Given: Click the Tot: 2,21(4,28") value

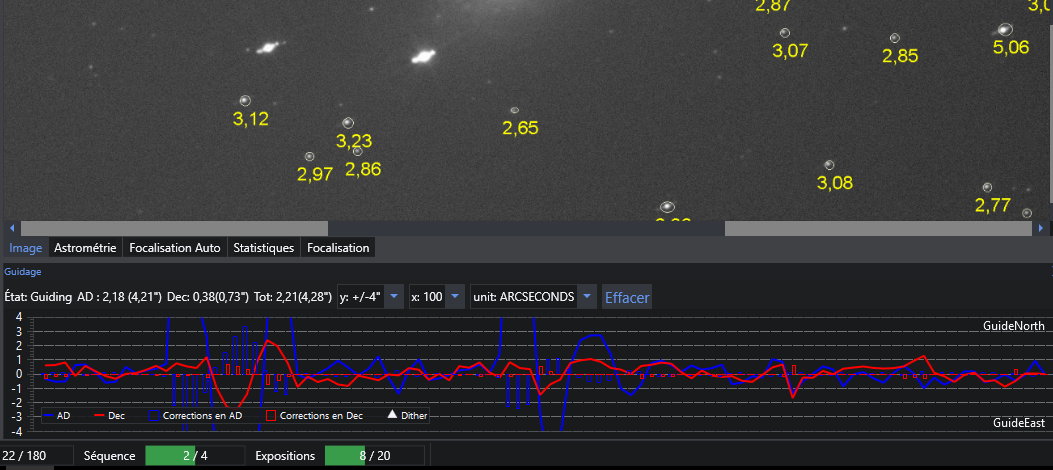Looking at the screenshot, I should pos(293,297).
